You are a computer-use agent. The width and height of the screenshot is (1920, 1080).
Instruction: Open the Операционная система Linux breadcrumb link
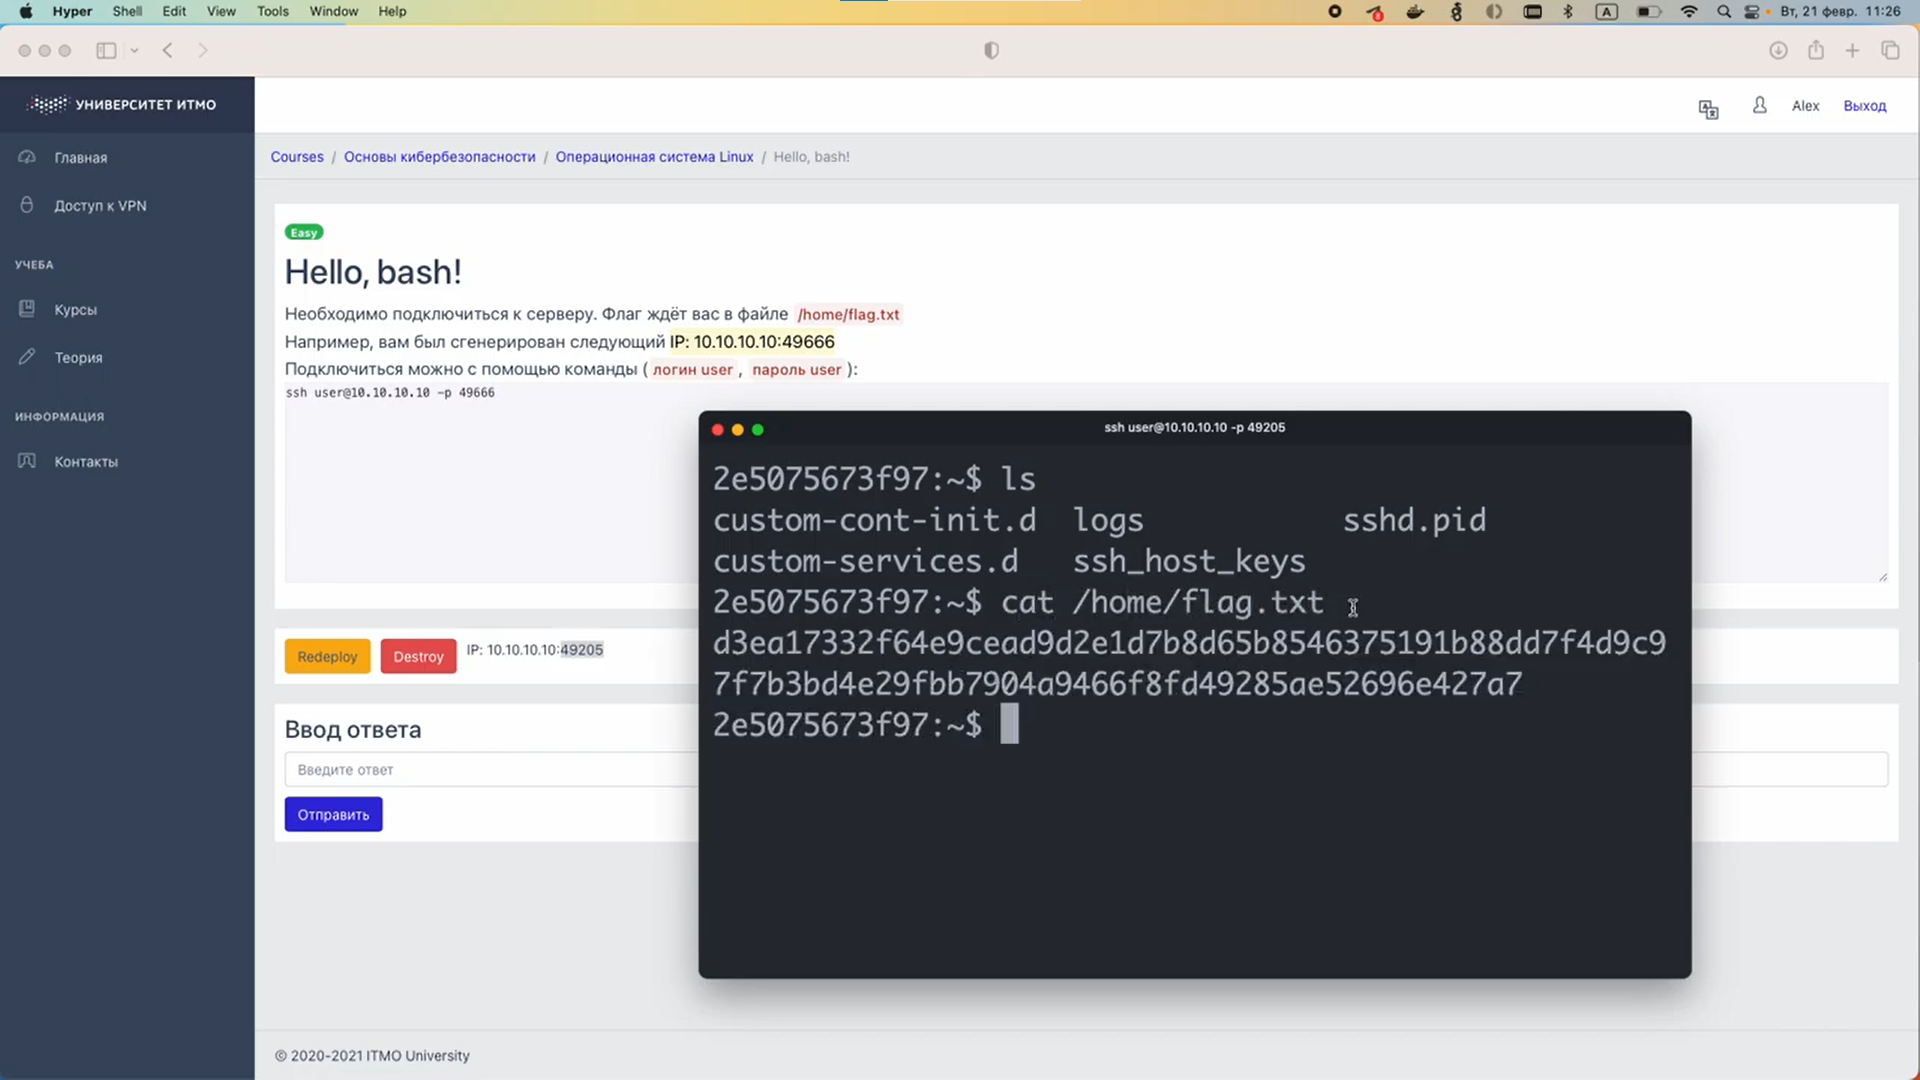coord(654,157)
